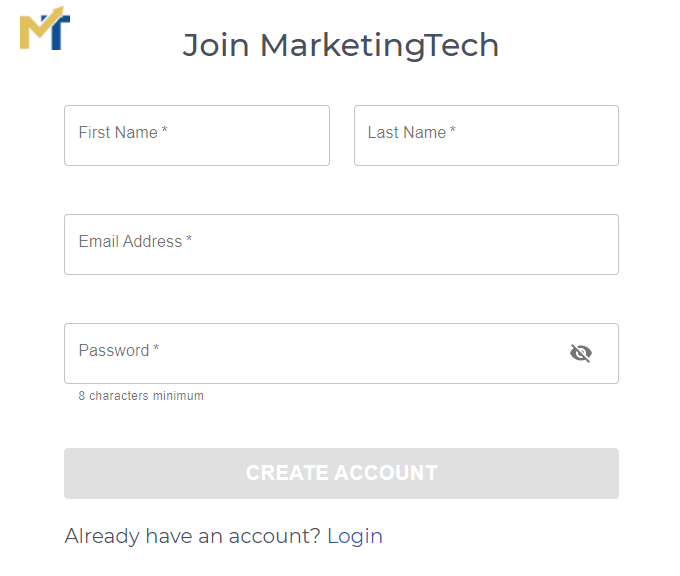Click the Email Address placeholder label
The width and height of the screenshot is (680, 576).
coord(130,241)
